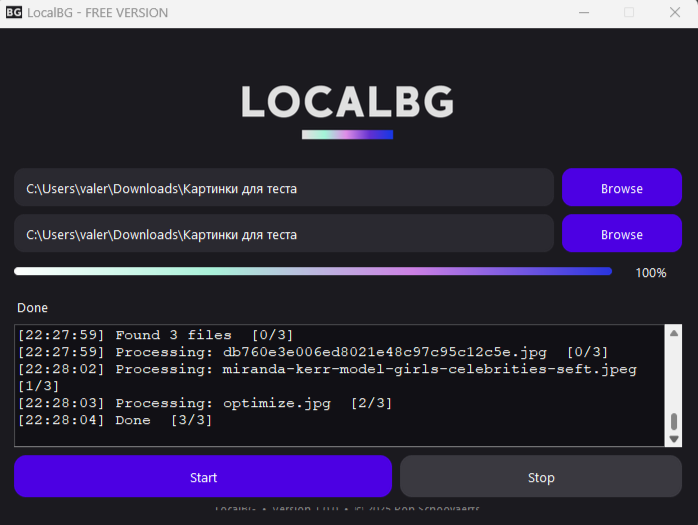Image resolution: width=698 pixels, height=525 pixels.
Task: Minimize the LocalBG window
Action: point(584,12)
